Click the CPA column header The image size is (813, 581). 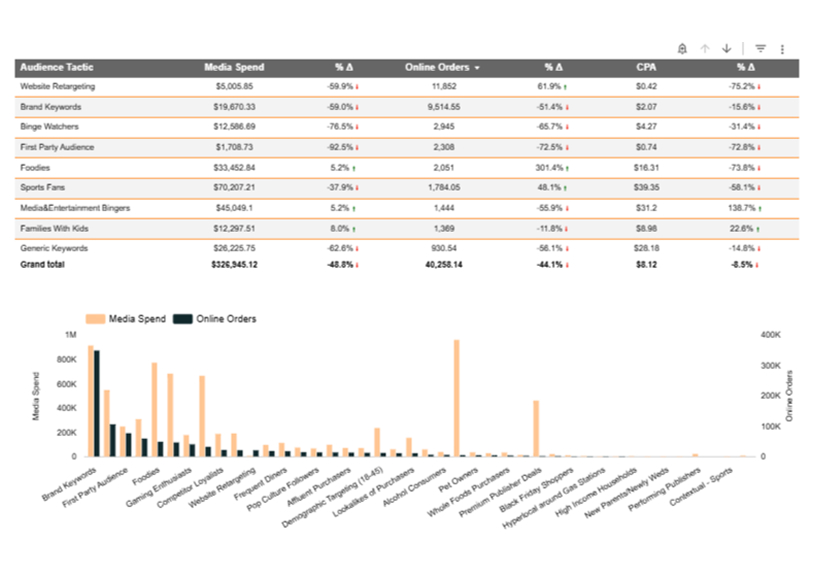point(646,67)
